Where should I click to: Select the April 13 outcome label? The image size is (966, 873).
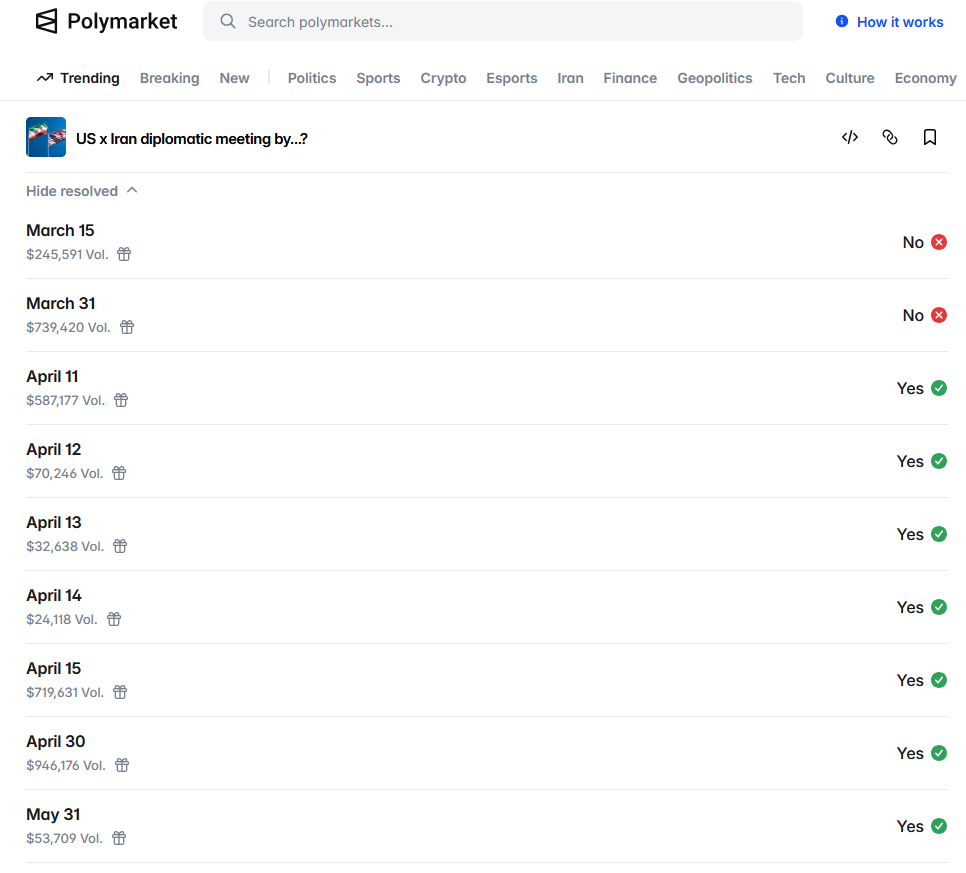tap(54, 522)
